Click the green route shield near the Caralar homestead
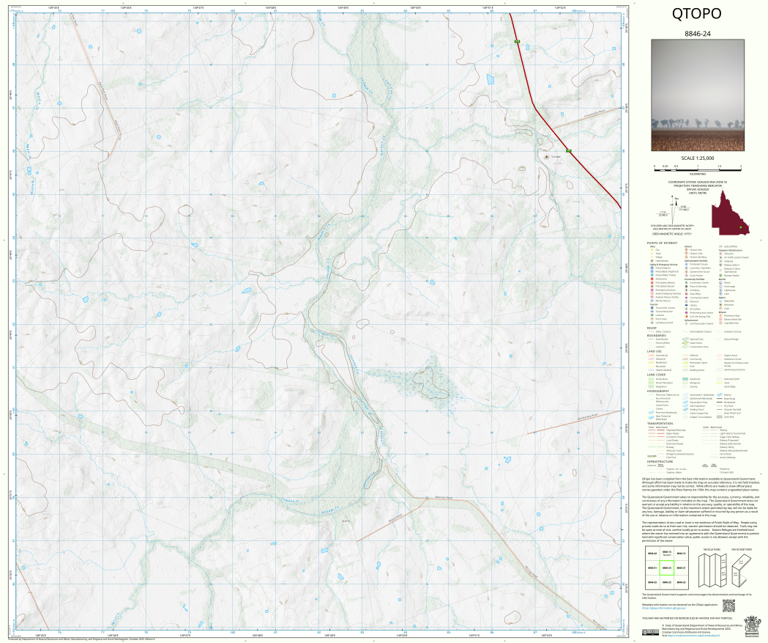This screenshot has height=643, width=768. [568, 151]
